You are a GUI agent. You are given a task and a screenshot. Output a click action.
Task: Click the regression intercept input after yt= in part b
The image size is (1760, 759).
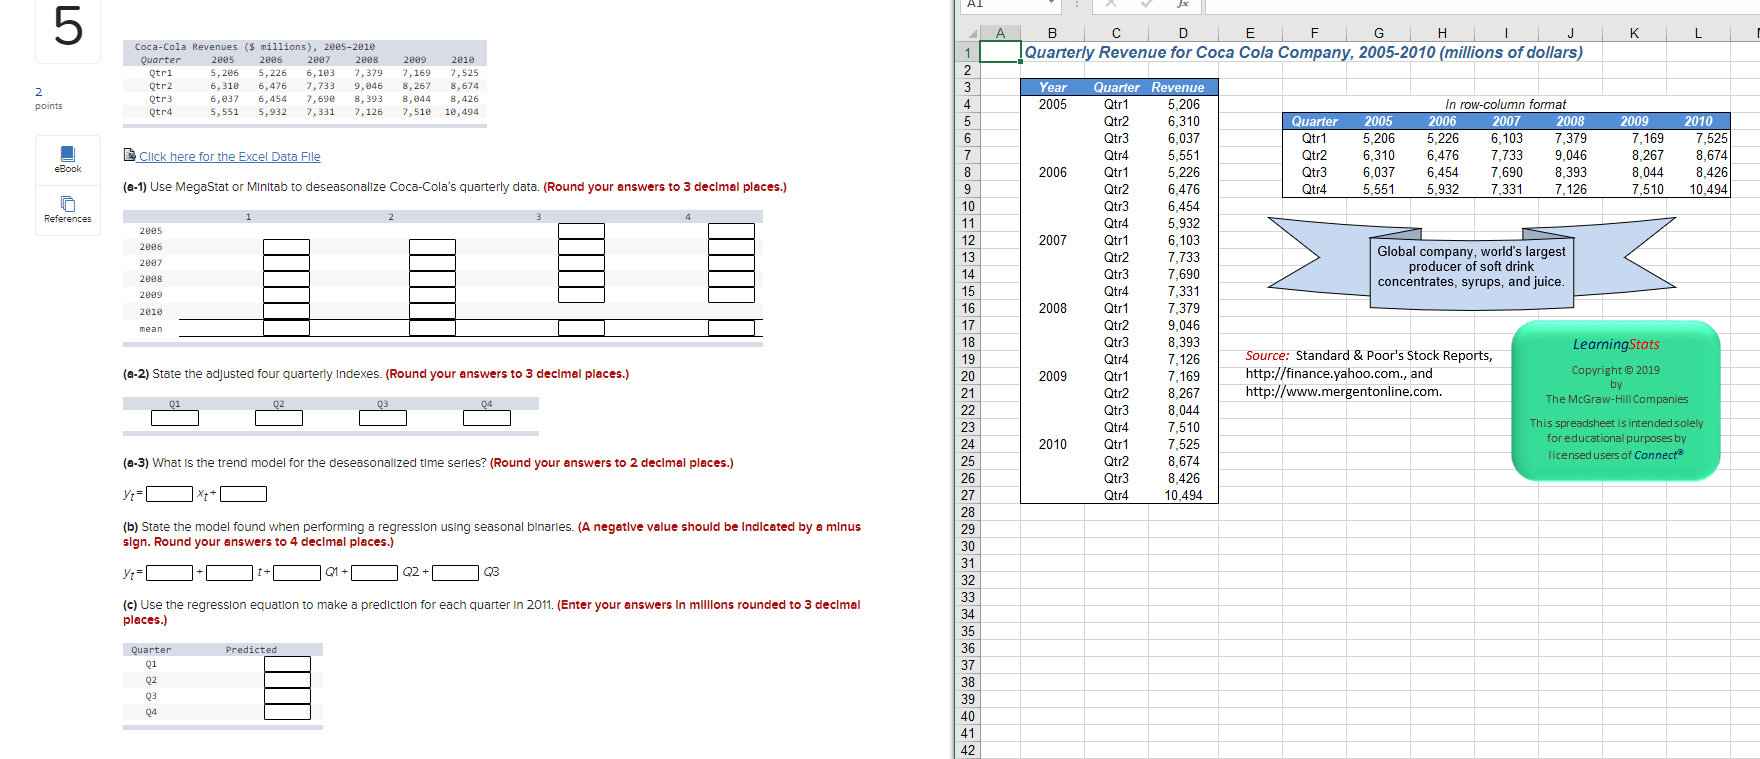click(x=170, y=573)
